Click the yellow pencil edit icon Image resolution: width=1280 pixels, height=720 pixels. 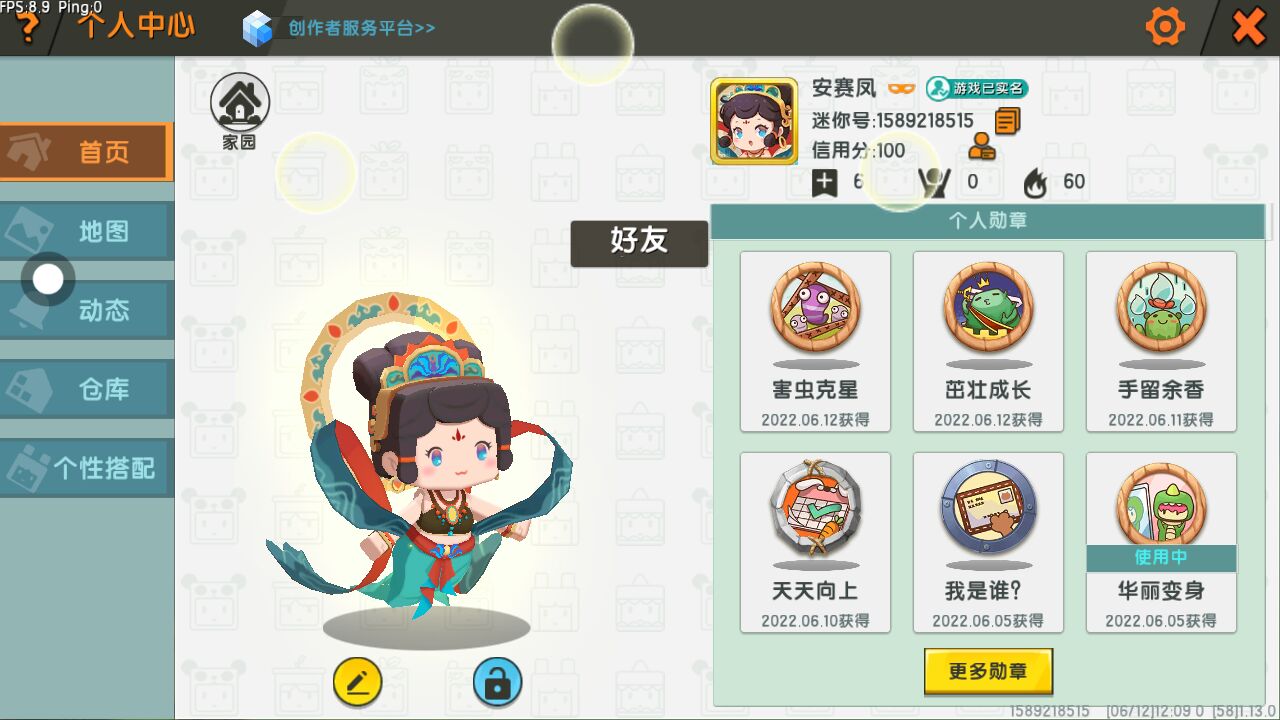(358, 683)
